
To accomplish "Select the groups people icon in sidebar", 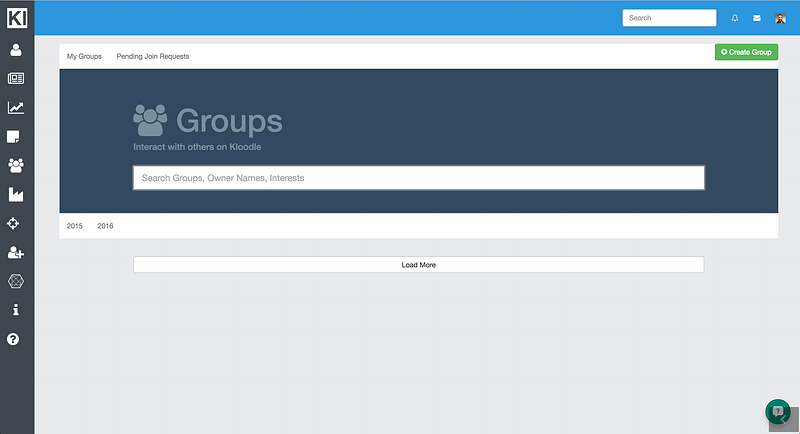I will (x=16, y=165).
